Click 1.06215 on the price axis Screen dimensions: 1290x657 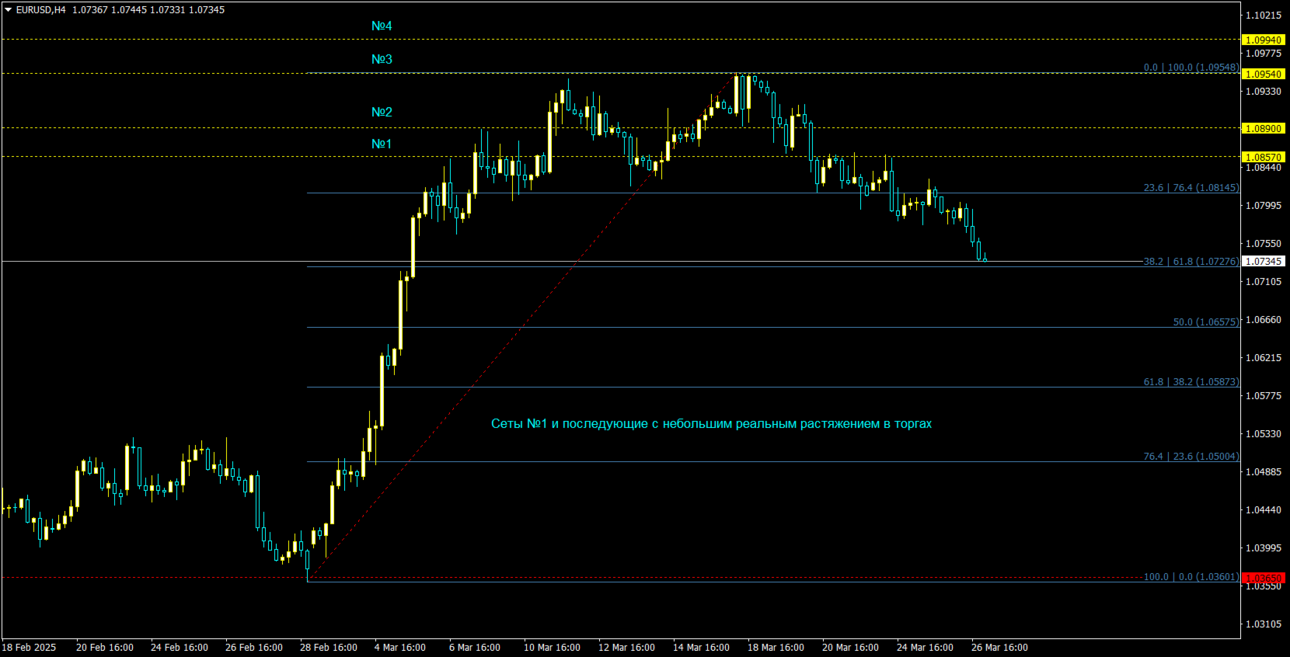1264,358
